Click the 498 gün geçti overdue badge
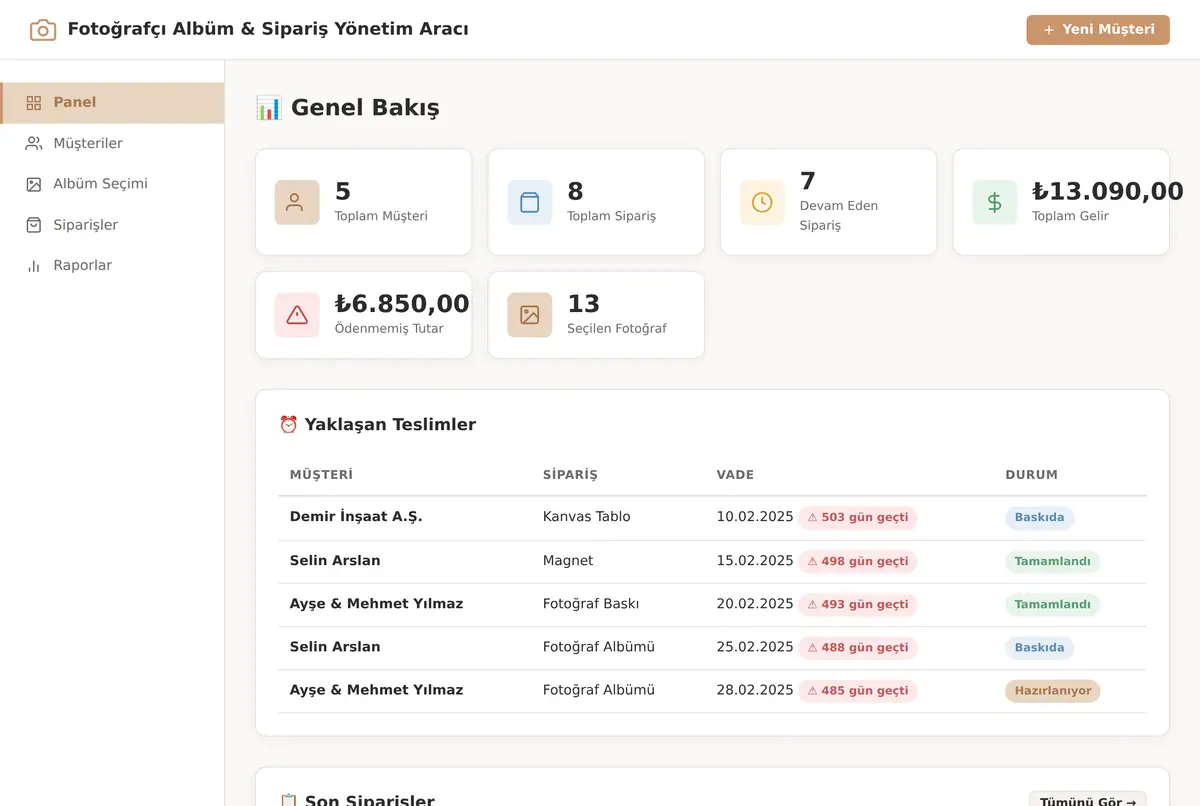Viewport: 1200px width, 806px height. point(858,562)
